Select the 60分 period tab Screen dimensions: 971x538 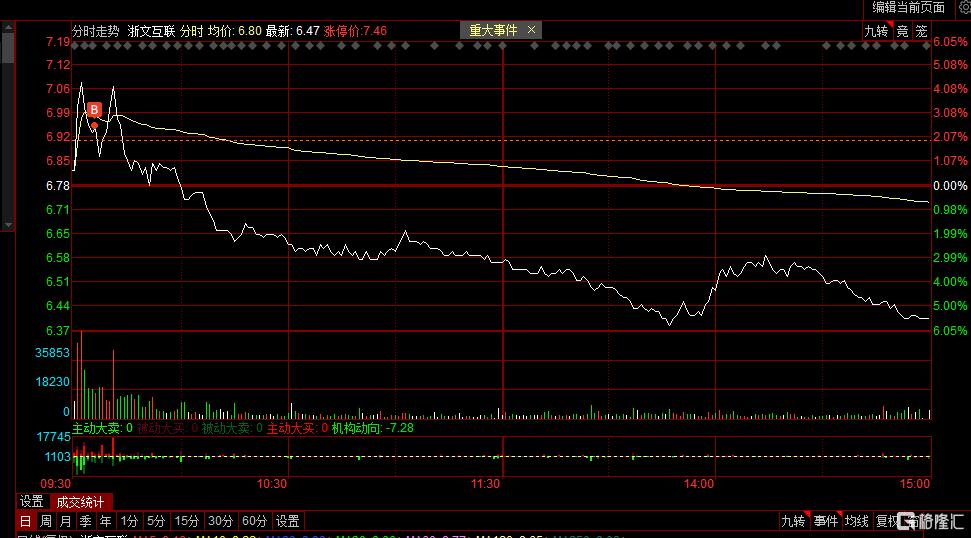[x=254, y=521]
